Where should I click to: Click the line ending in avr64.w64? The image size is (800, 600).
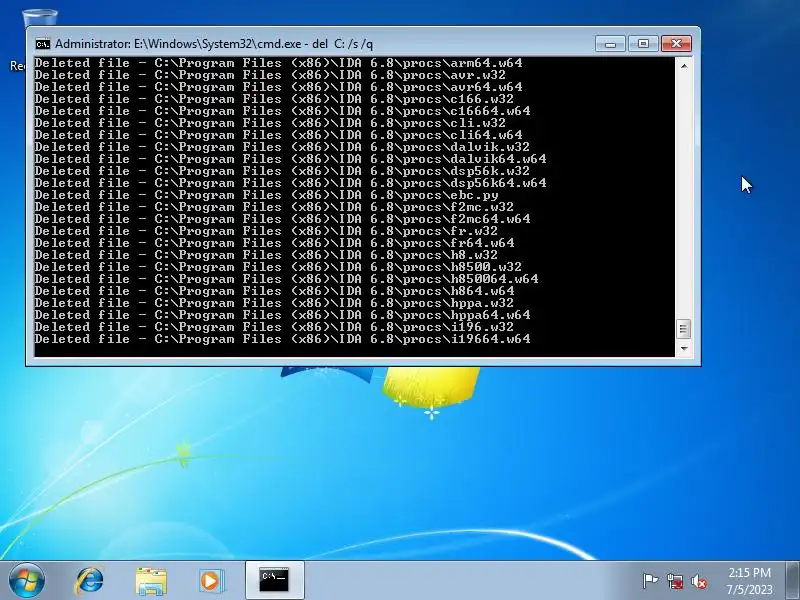click(279, 87)
